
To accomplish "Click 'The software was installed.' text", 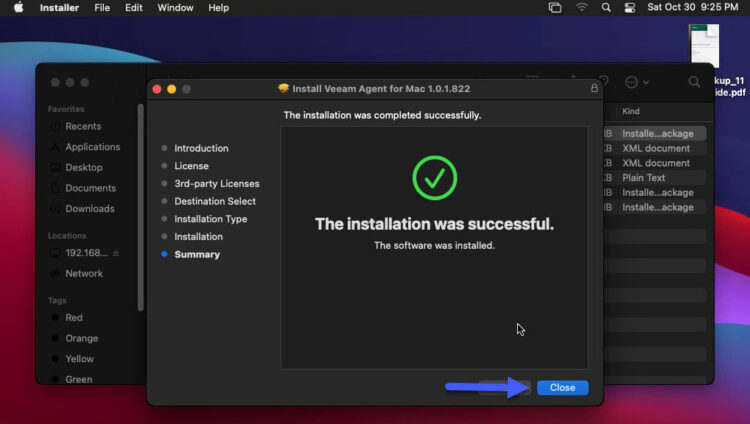I will (x=434, y=245).
